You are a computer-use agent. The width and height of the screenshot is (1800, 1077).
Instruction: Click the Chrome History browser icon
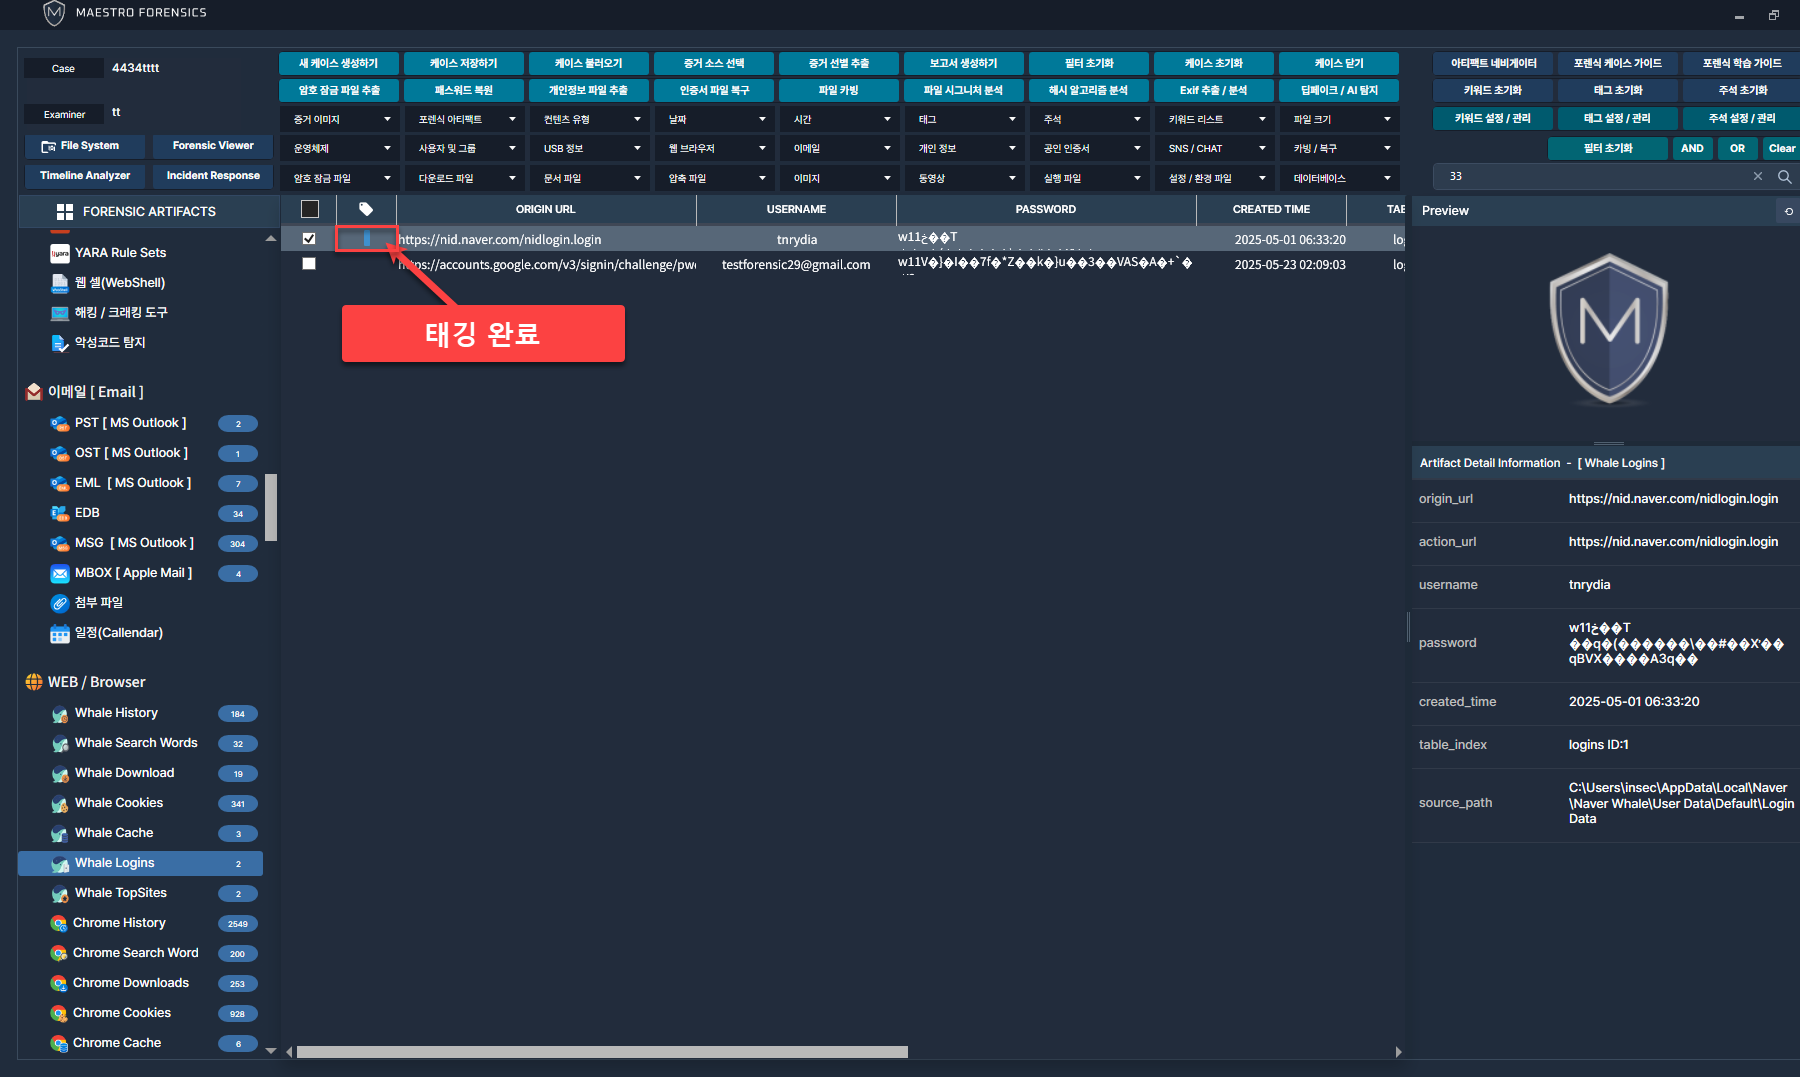(x=59, y=923)
